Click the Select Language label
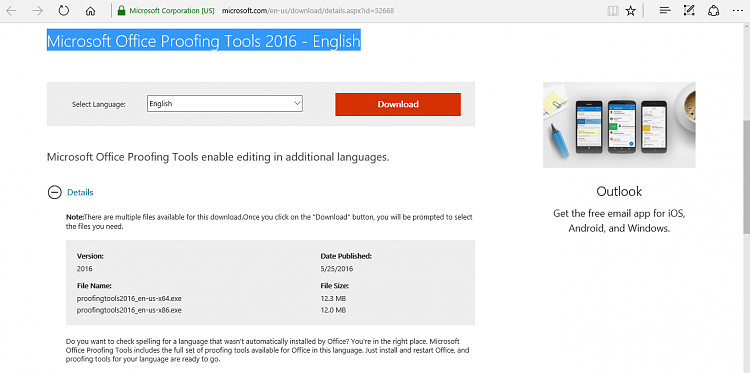Image resolution: width=750 pixels, height=373 pixels. coord(99,104)
